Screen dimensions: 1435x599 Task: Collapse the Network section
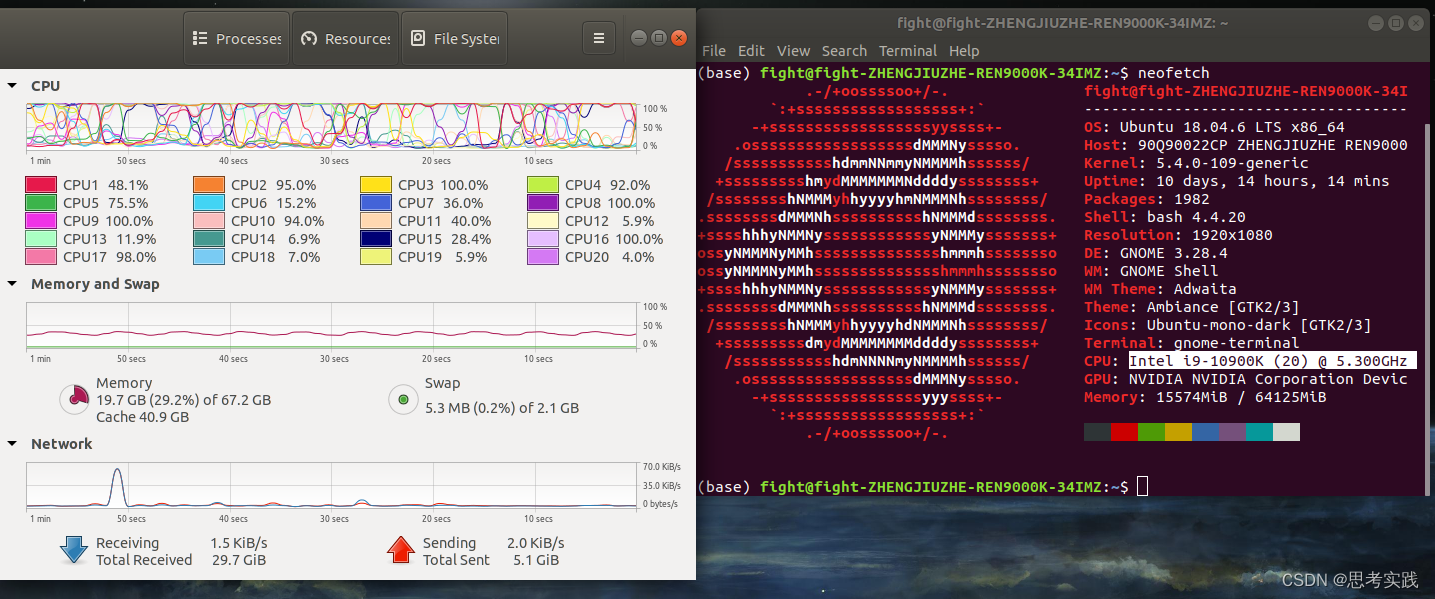[x=11, y=443]
